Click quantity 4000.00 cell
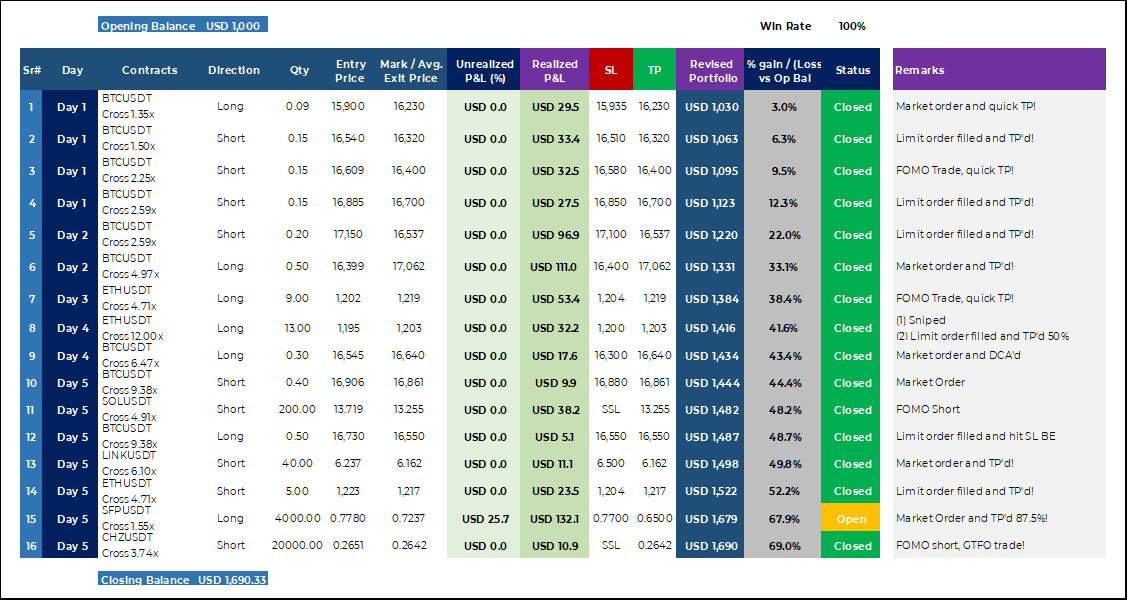Image resolution: width=1128 pixels, height=601 pixels. (299, 518)
